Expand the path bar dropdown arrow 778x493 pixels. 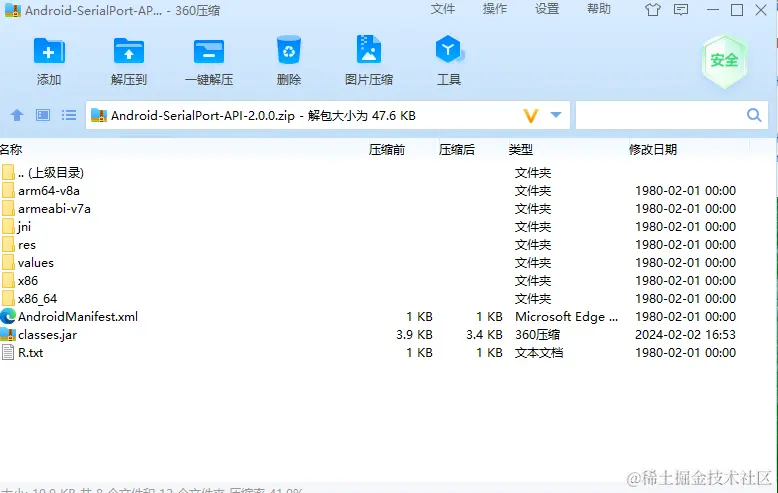tap(556, 115)
